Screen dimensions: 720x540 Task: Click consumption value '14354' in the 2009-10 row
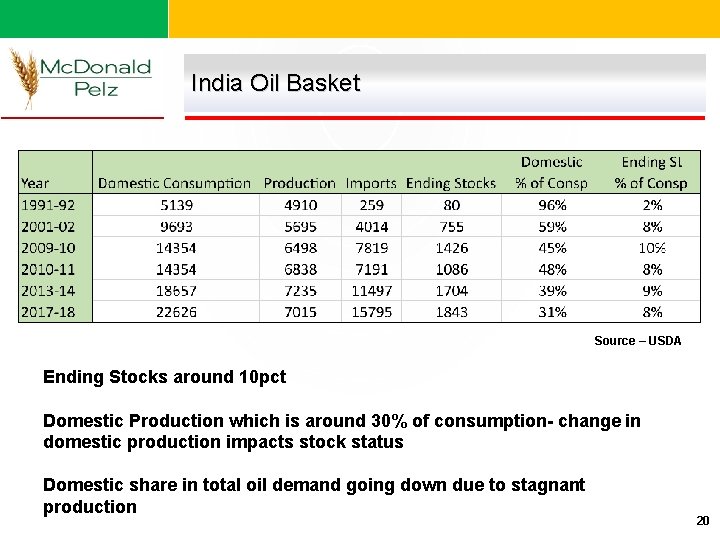(176, 248)
